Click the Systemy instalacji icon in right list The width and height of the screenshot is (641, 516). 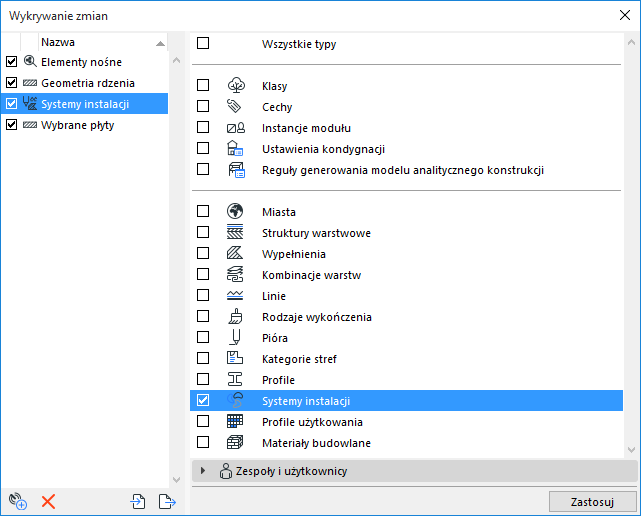(x=235, y=400)
